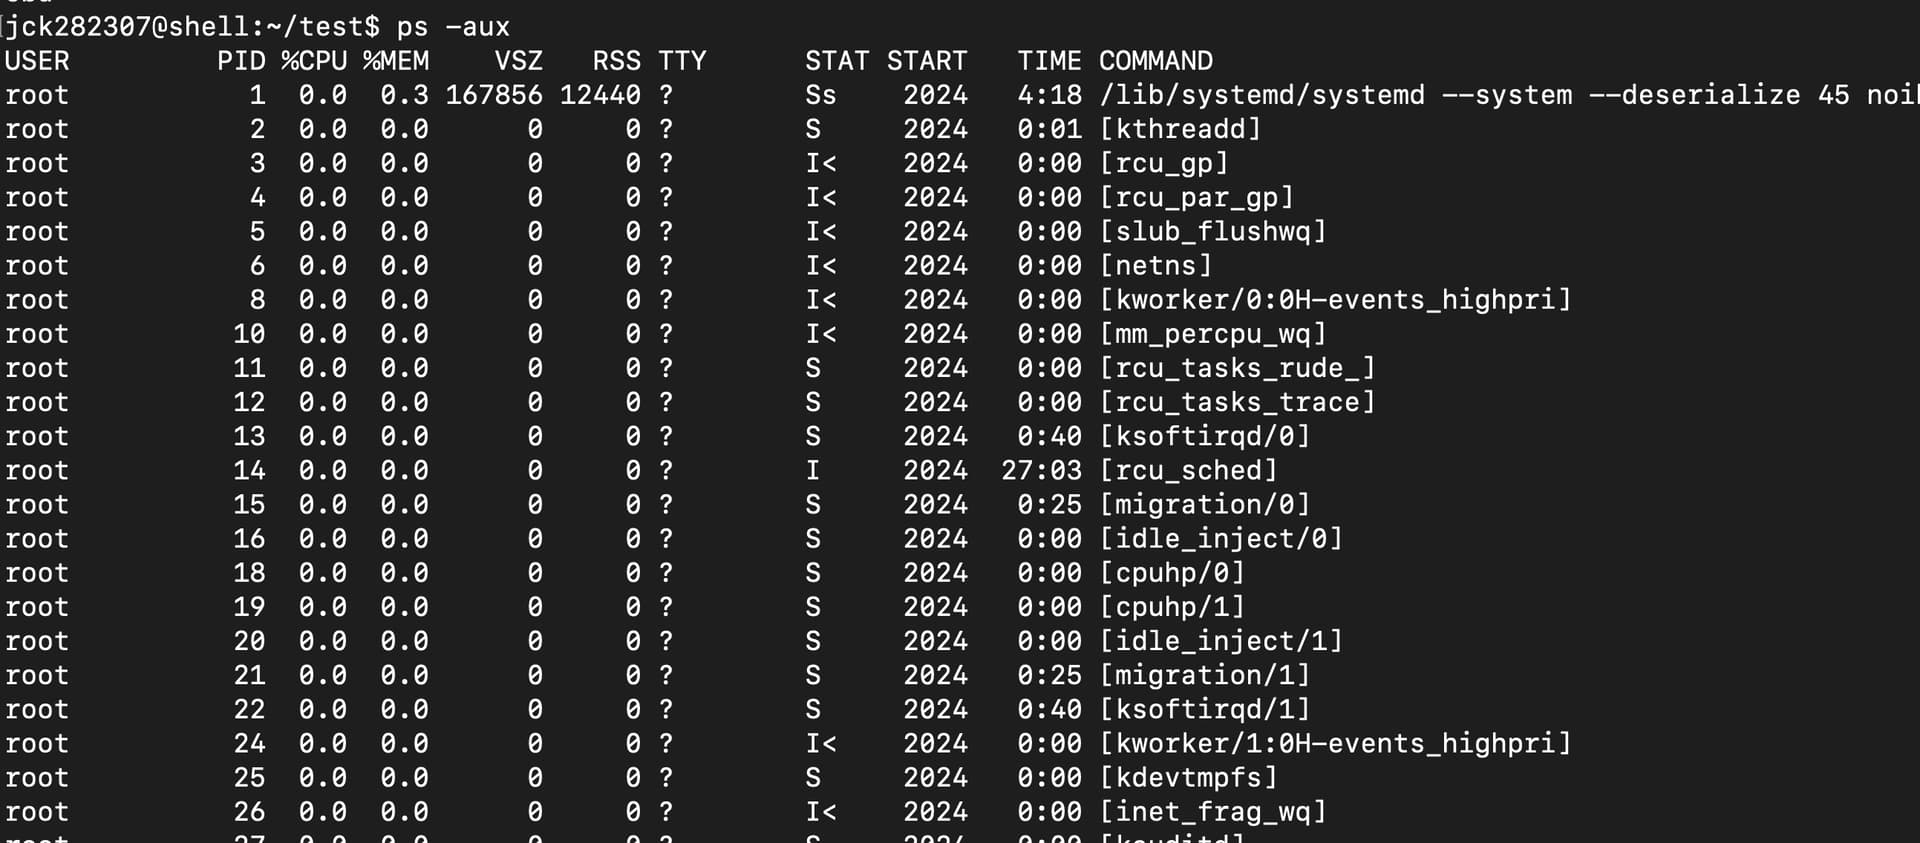Click the [rcu_par_gp] process name

(1196, 197)
